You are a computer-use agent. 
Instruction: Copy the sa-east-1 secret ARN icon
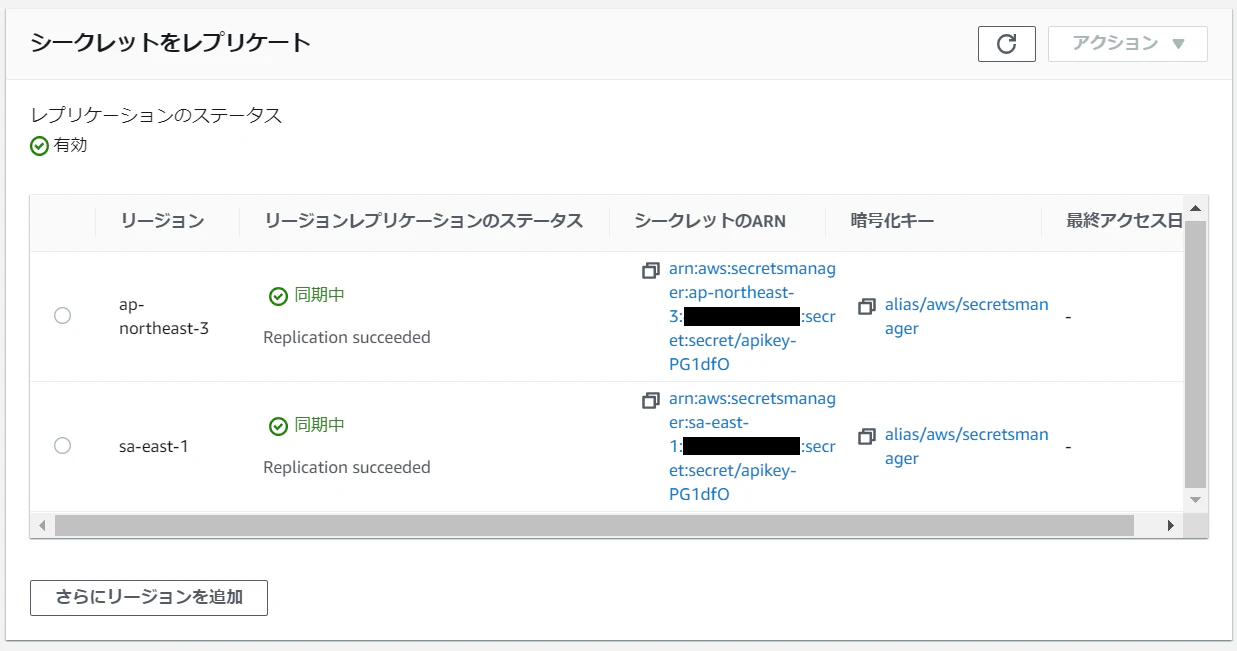coord(650,399)
